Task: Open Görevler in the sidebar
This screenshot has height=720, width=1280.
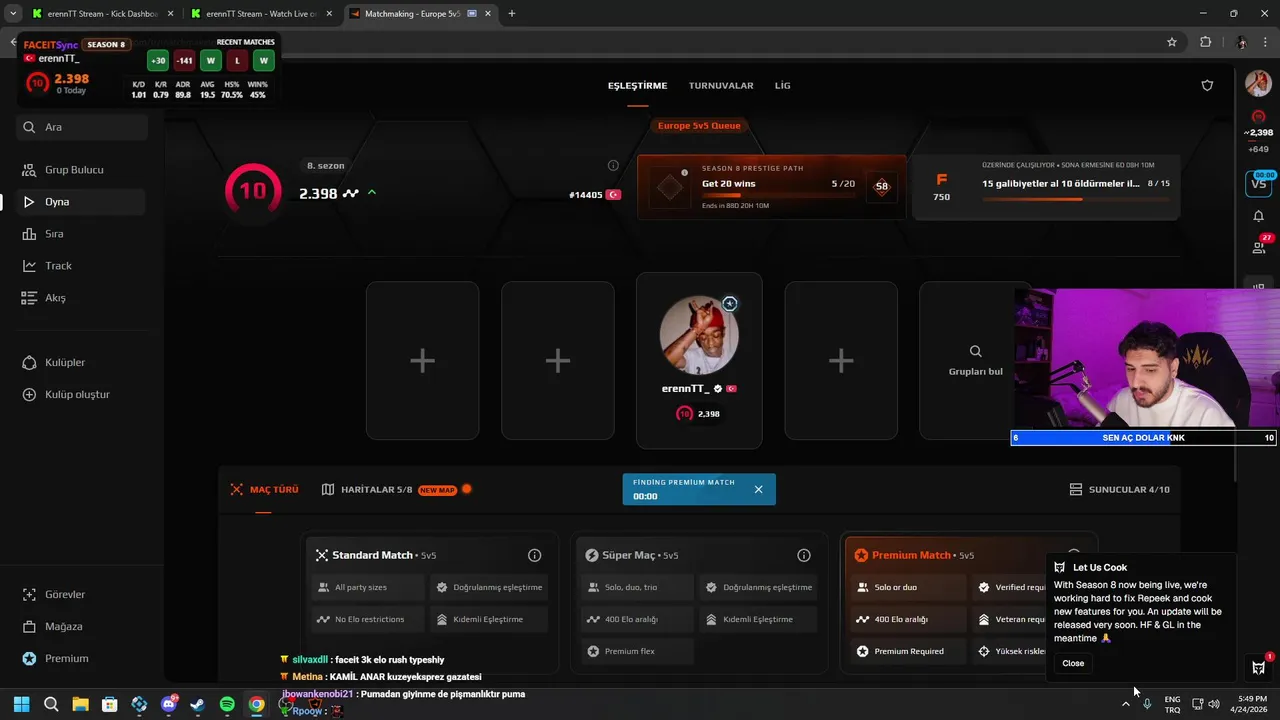Action: click(x=82, y=594)
